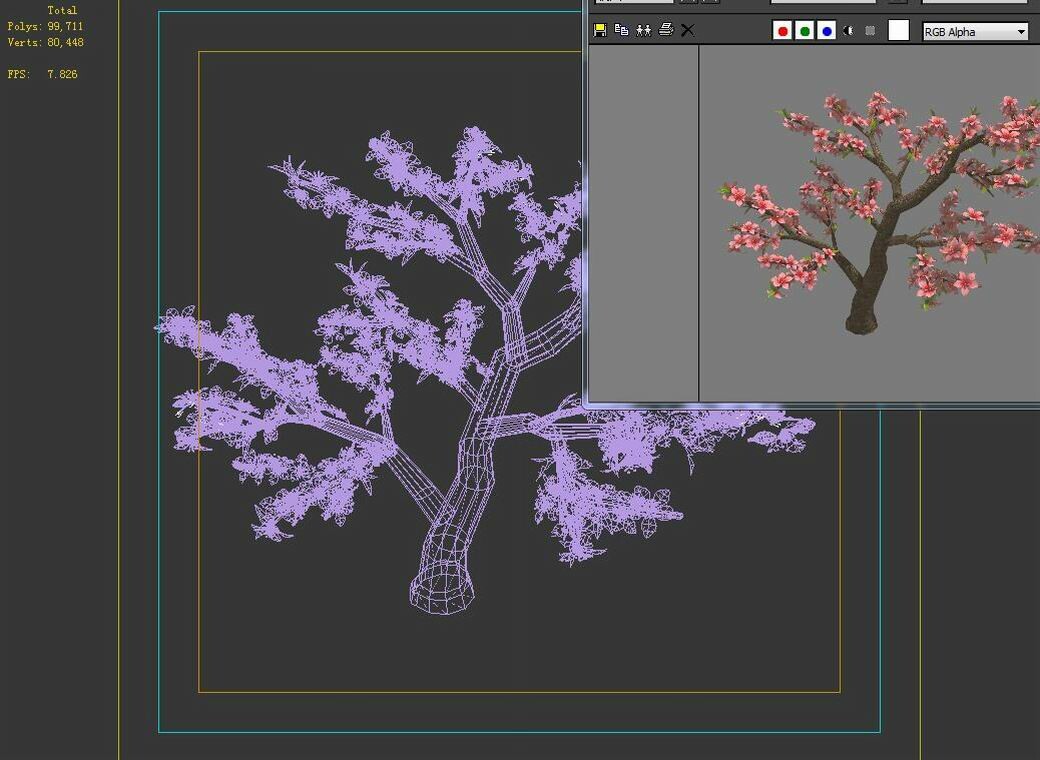Click the Polys count statistic
The height and width of the screenshot is (760, 1040).
(47, 26)
